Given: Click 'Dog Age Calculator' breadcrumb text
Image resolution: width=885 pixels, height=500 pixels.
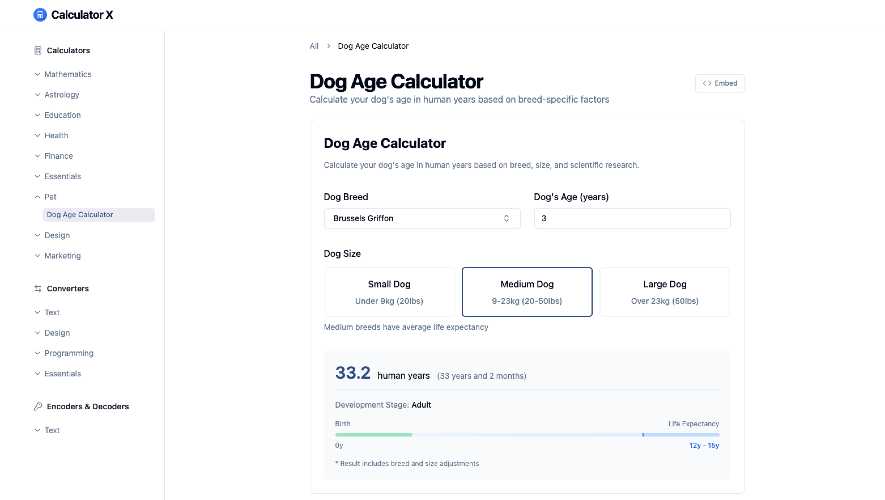Looking at the screenshot, I should click(x=373, y=46).
